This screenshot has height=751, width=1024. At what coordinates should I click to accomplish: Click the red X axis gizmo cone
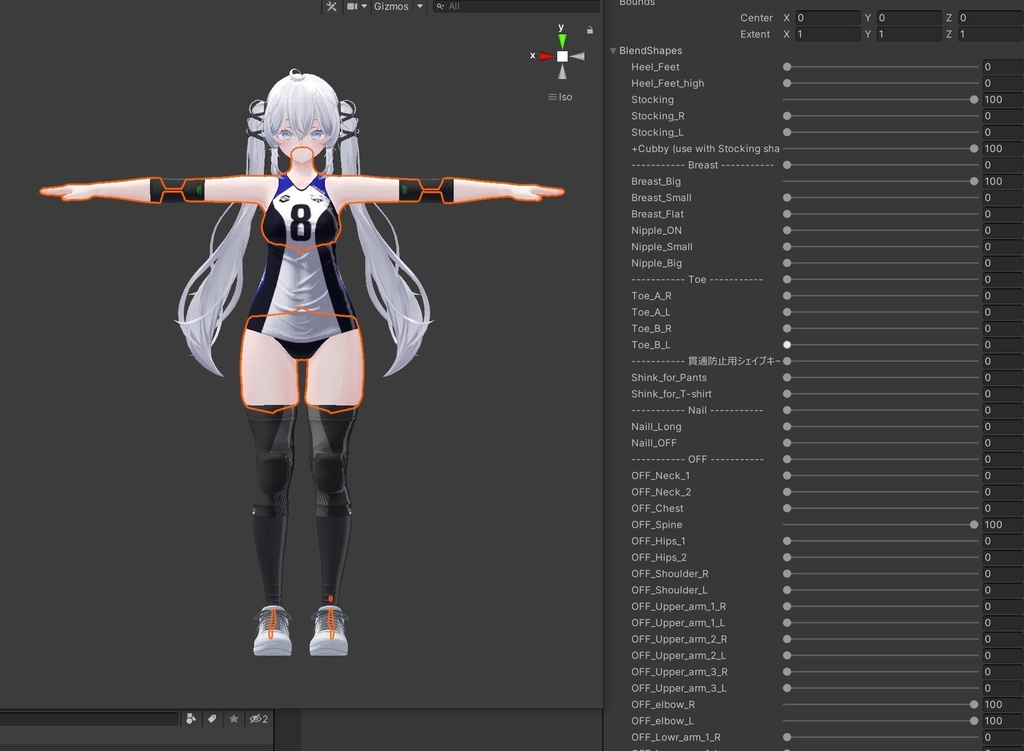pos(547,56)
